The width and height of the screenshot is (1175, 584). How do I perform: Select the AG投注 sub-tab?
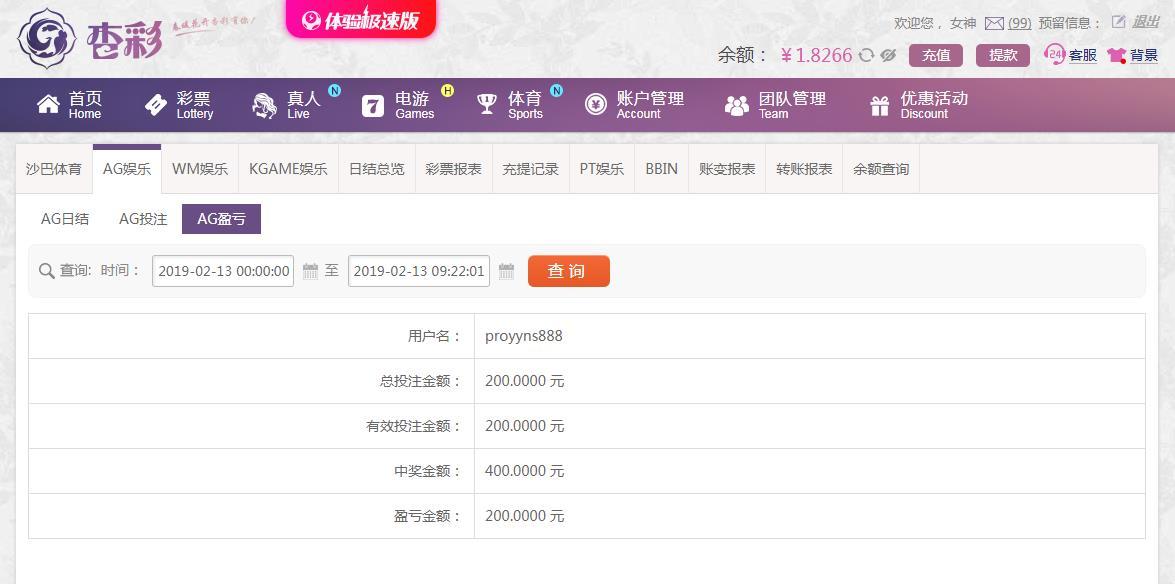pos(143,219)
